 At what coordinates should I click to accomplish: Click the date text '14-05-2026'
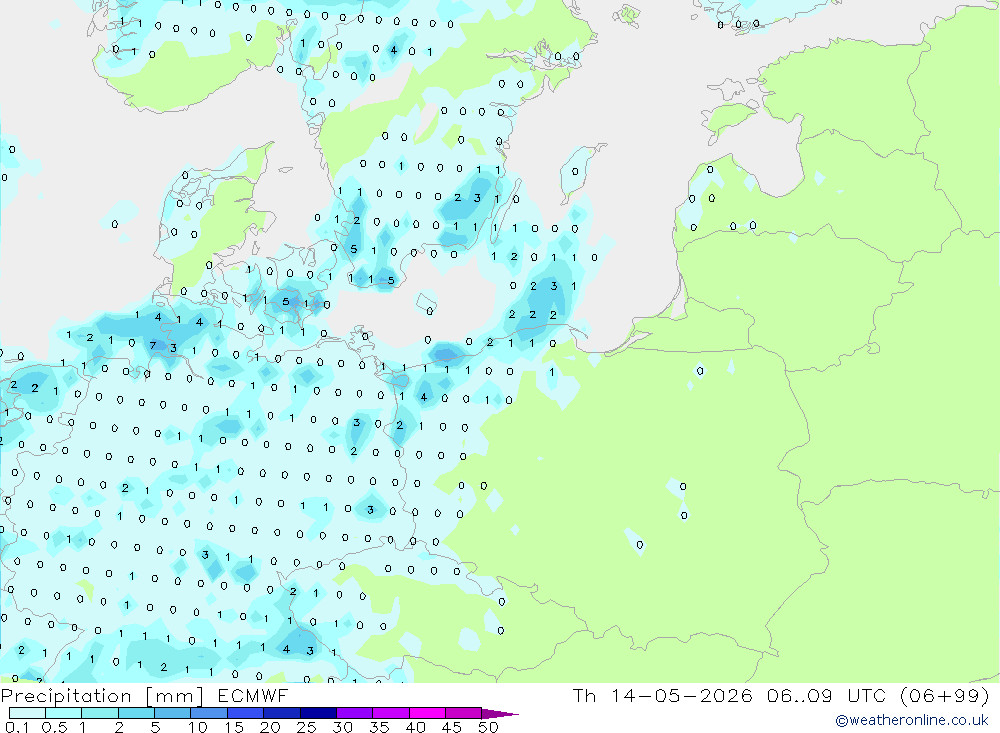pyautogui.click(x=681, y=695)
